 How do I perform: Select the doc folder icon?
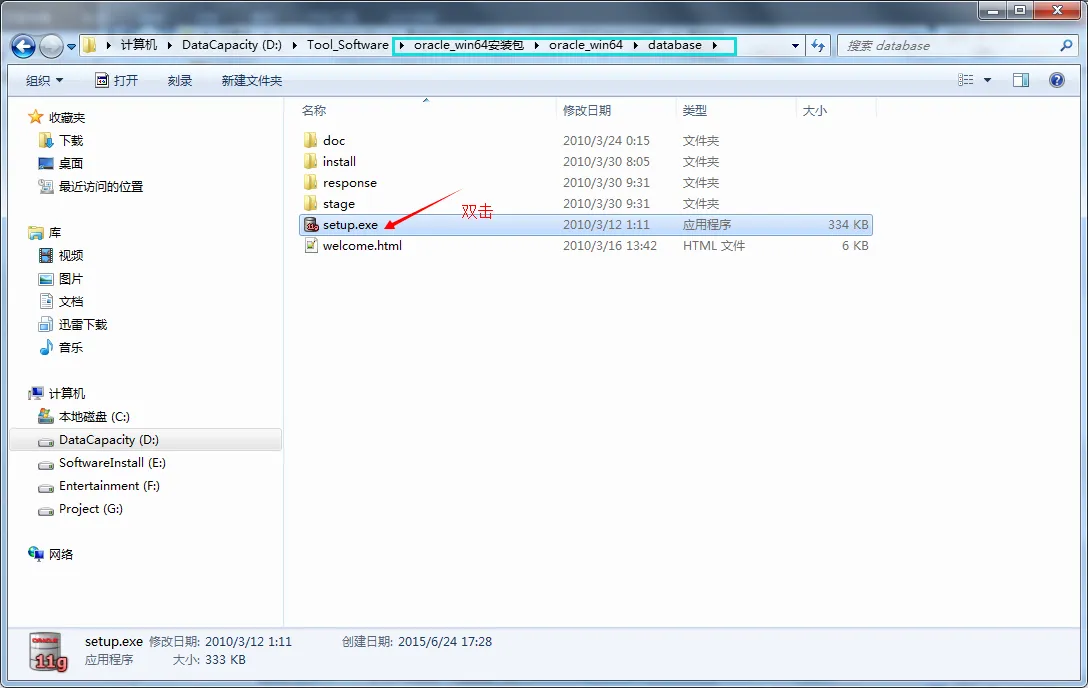[x=311, y=140]
